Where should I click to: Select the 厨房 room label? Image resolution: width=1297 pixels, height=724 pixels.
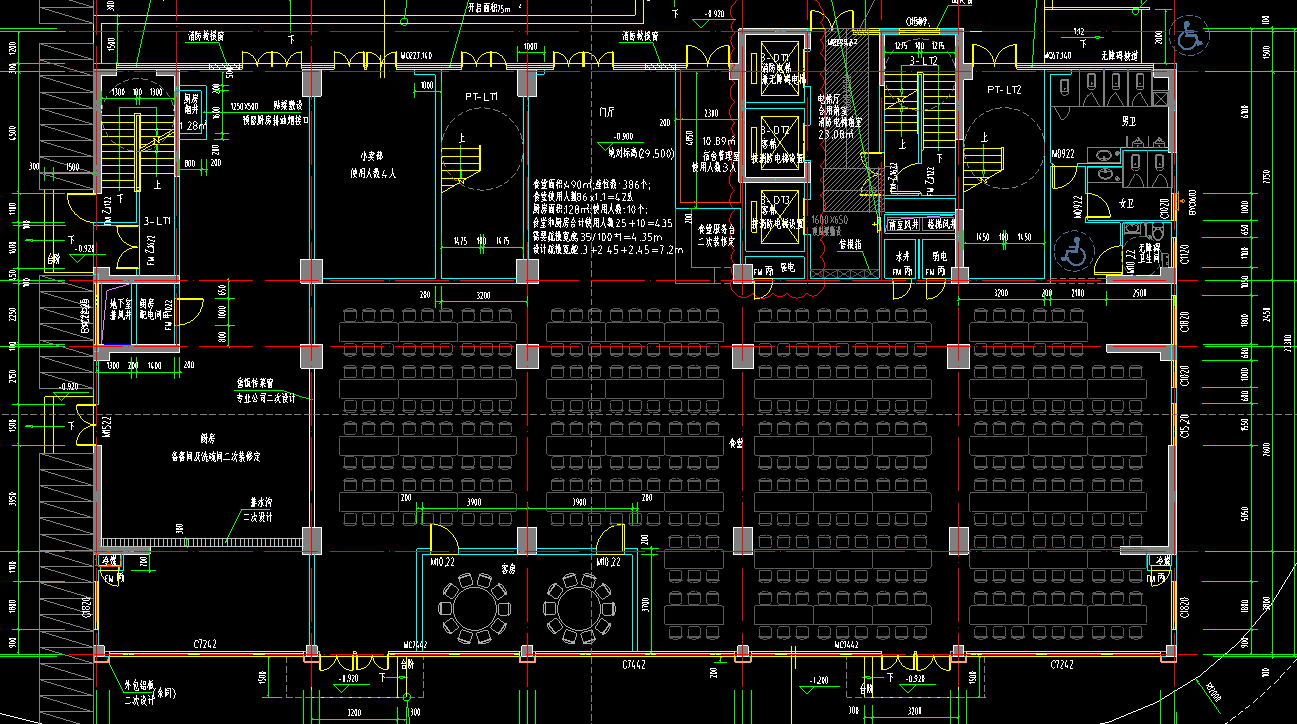click(208, 437)
